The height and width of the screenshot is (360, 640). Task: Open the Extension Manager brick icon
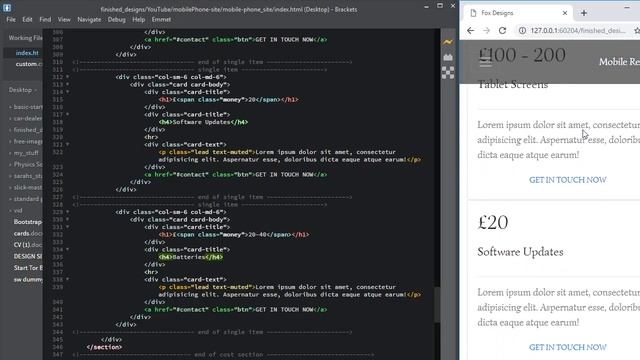448,57
